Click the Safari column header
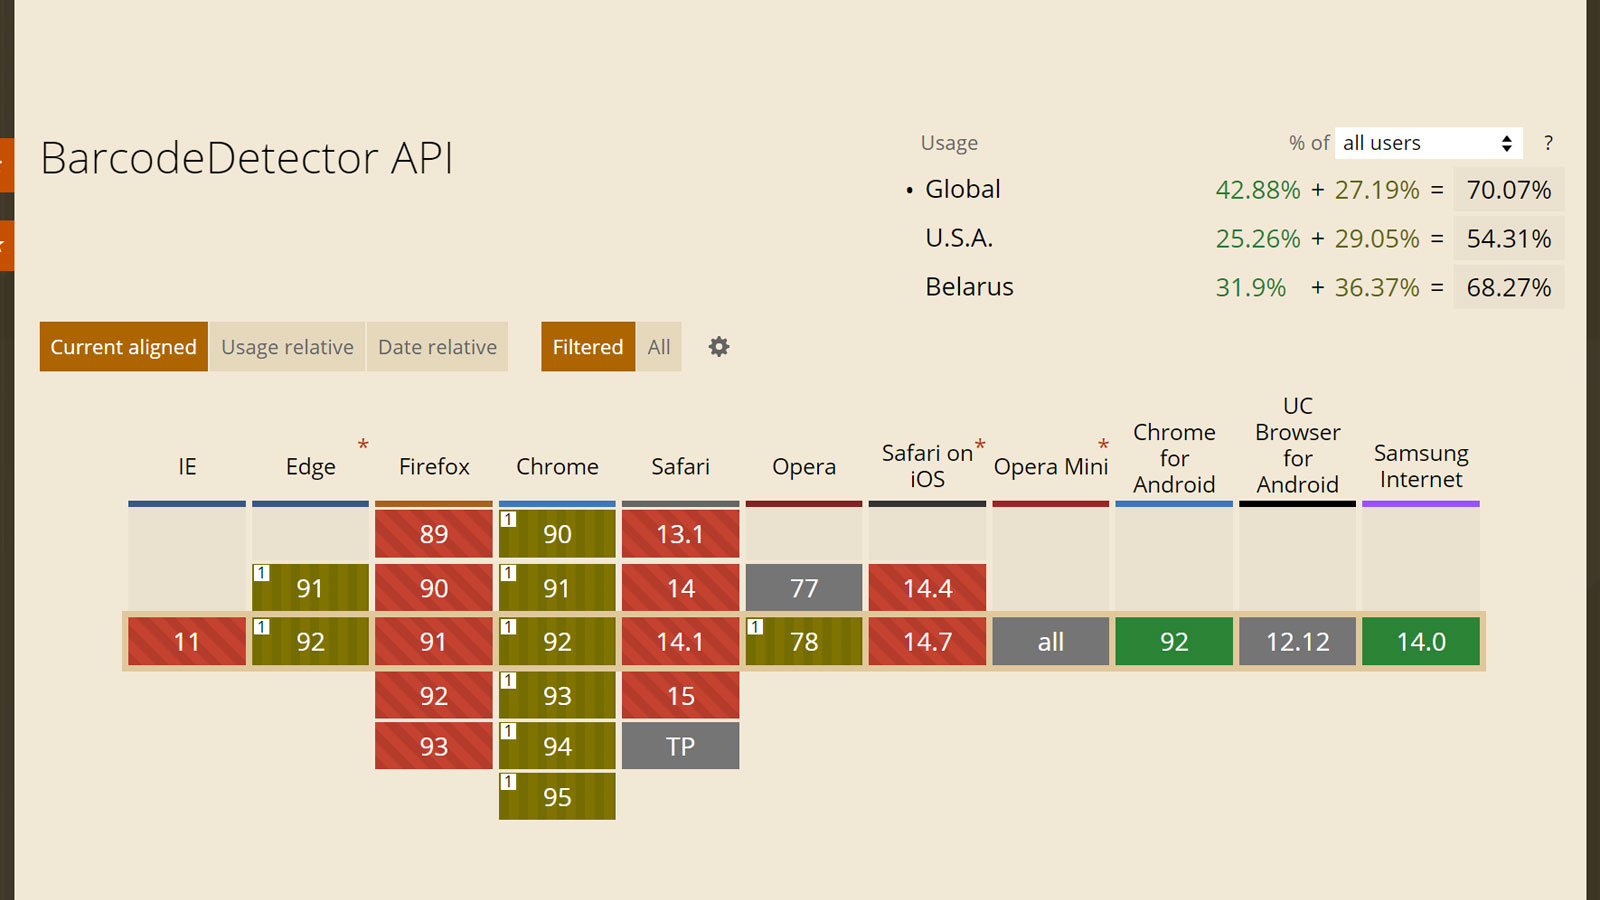This screenshot has width=1600, height=900. click(x=680, y=466)
